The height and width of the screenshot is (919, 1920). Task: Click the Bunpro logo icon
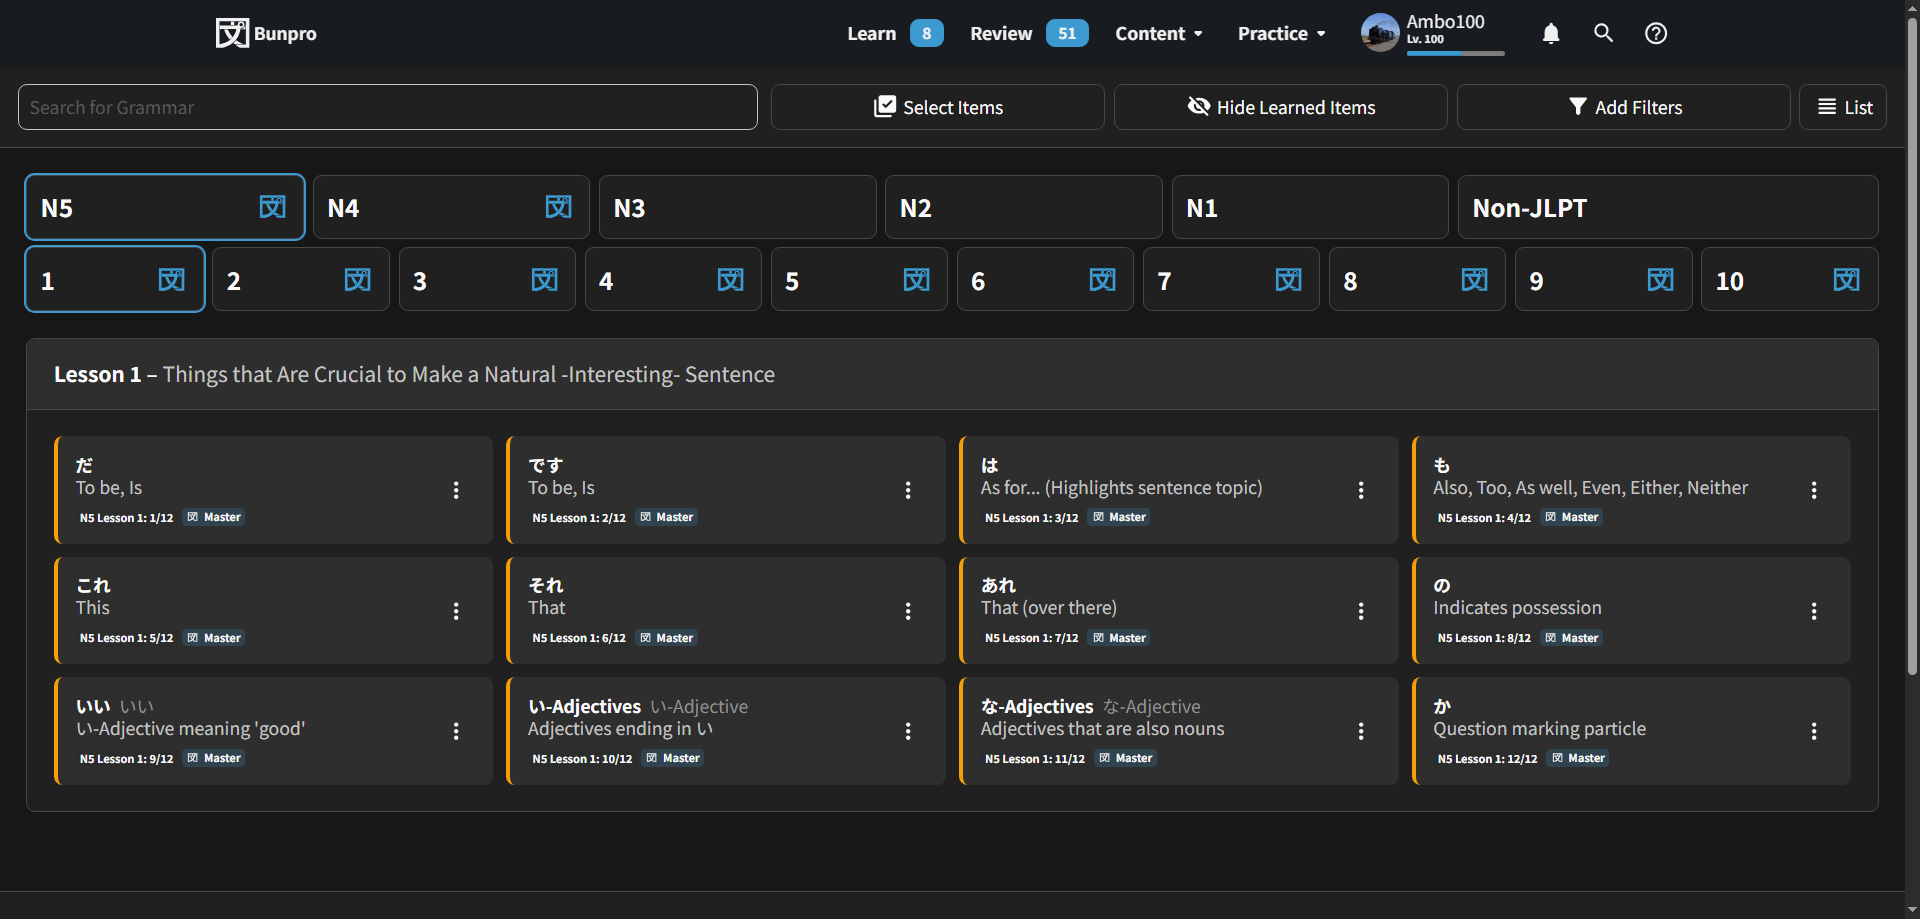pos(232,33)
